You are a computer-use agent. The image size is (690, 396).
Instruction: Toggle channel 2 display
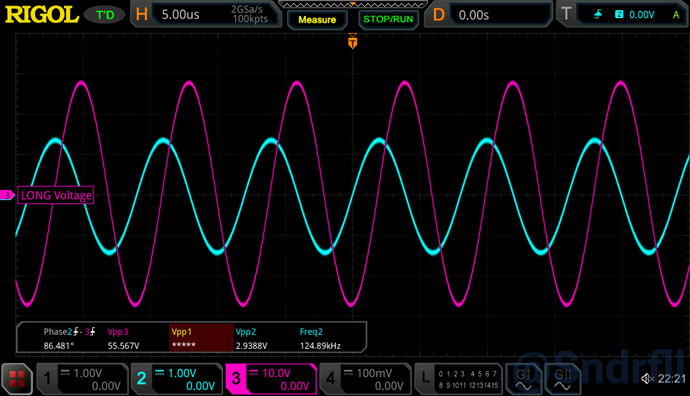(176, 379)
